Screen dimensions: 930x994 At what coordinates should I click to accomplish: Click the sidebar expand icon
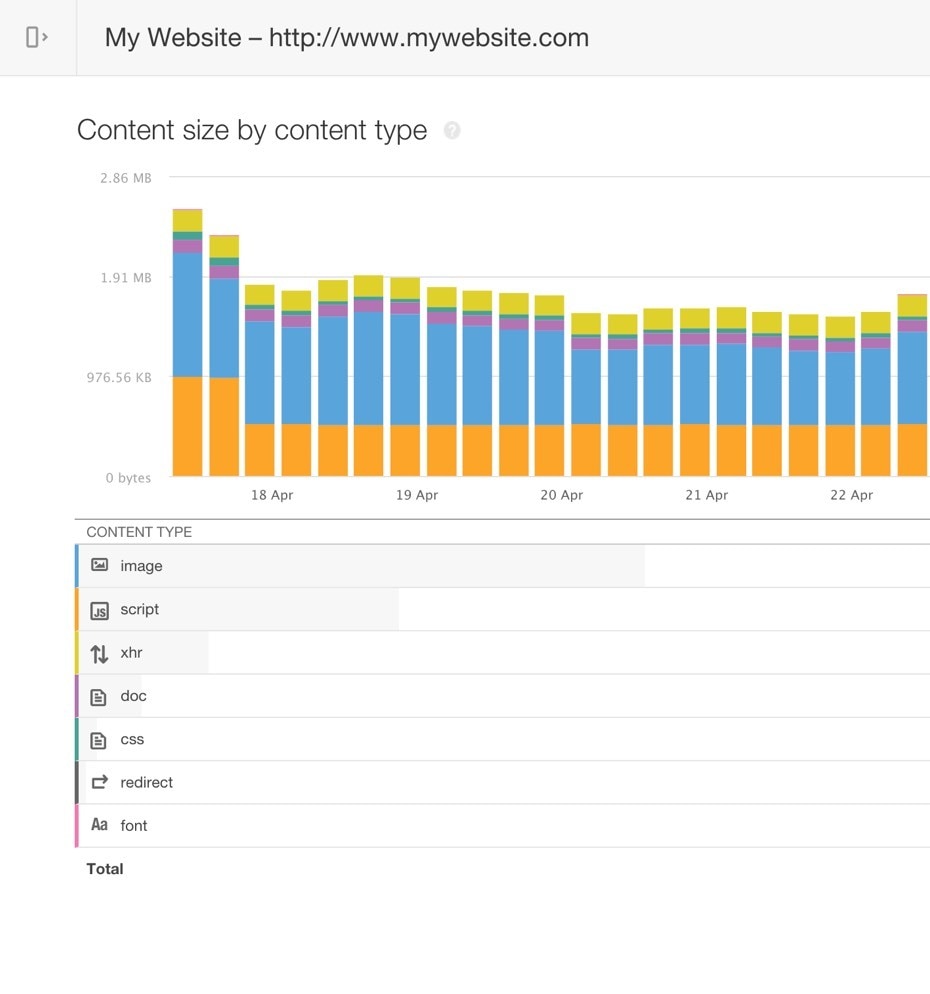[37, 38]
